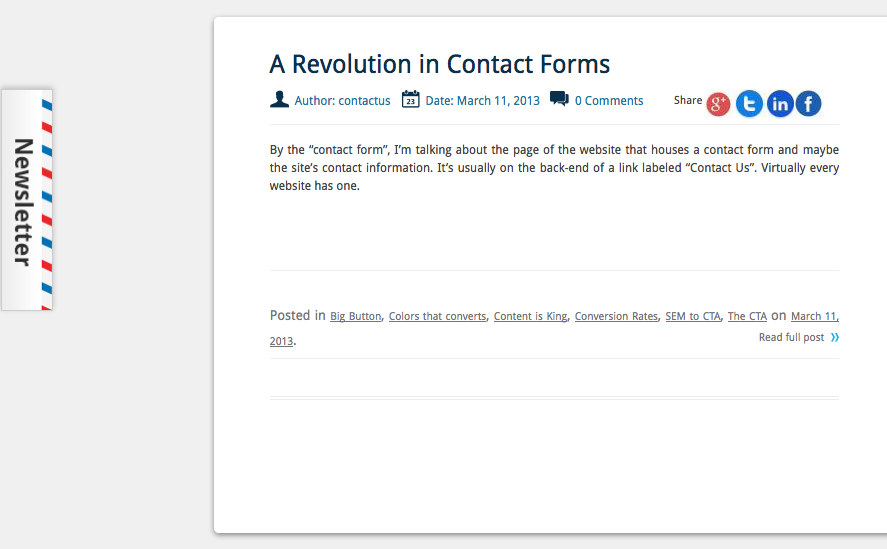This screenshot has height=549, width=887.
Task: Open the Colors that converts category
Action: (437, 316)
